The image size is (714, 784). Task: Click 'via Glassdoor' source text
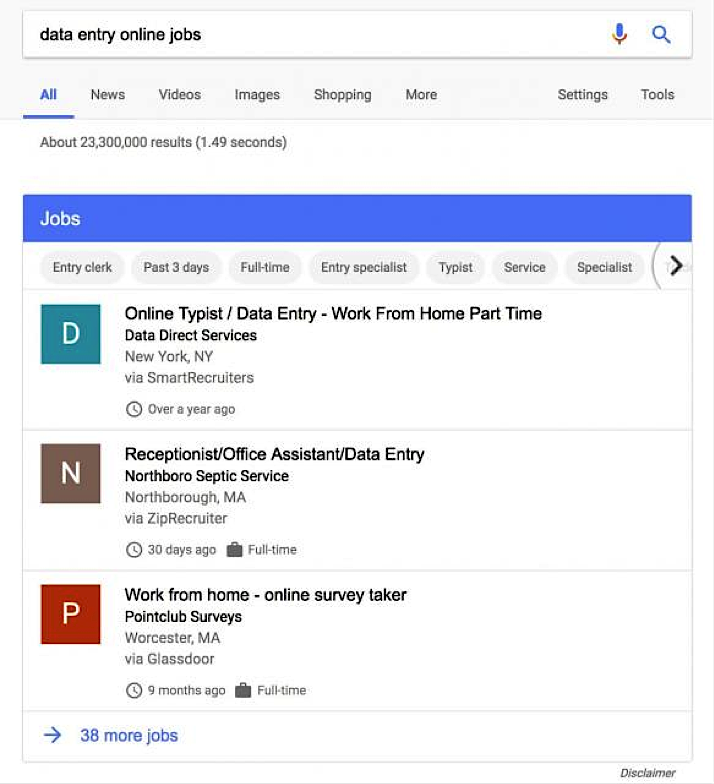click(170, 659)
